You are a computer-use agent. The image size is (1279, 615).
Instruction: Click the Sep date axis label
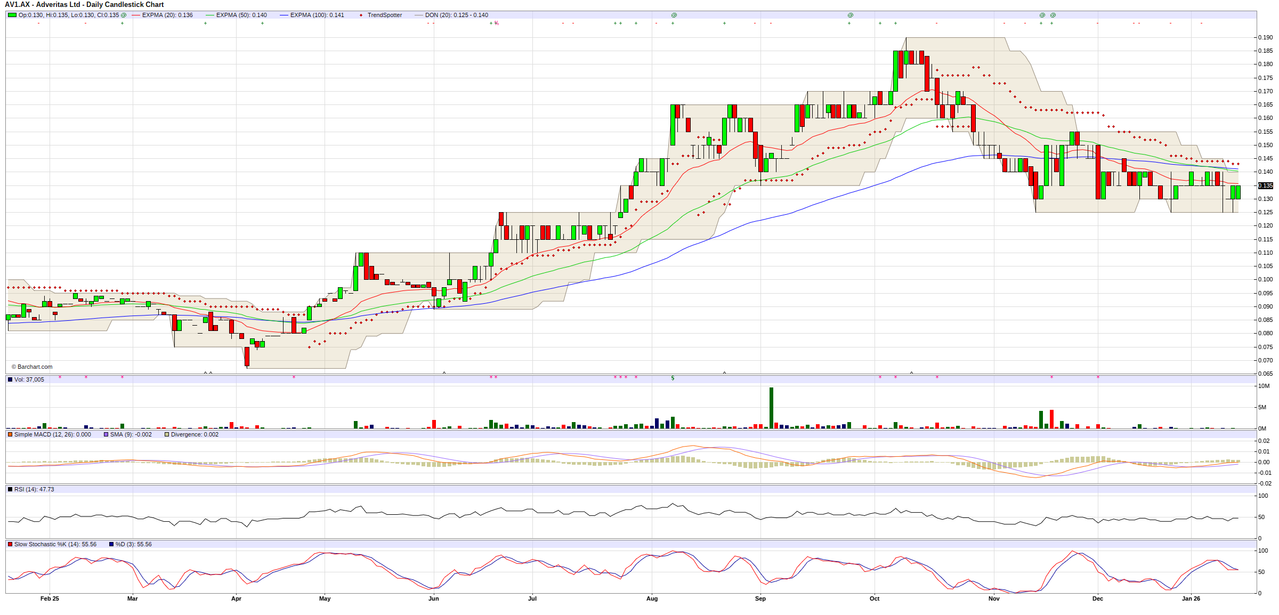point(760,597)
